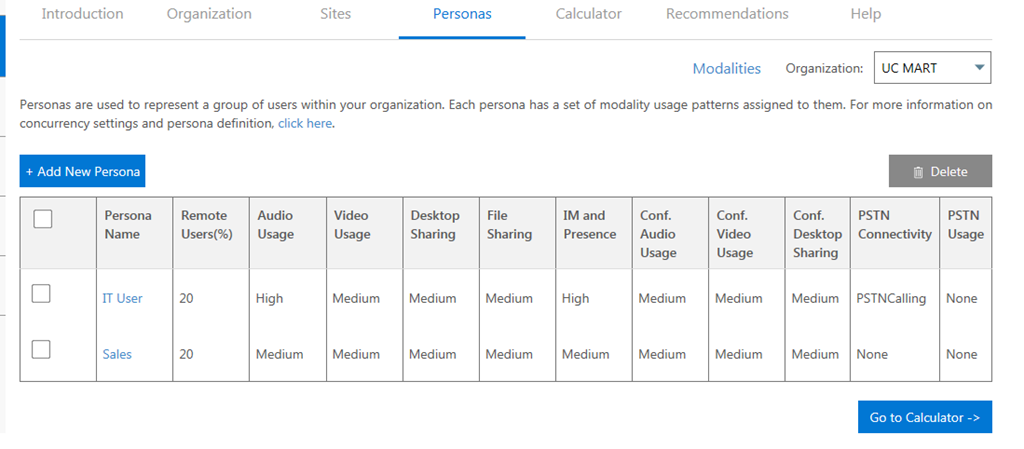Open the Organization tab
The height and width of the screenshot is (449, 1024).
[x=209, y=14]
